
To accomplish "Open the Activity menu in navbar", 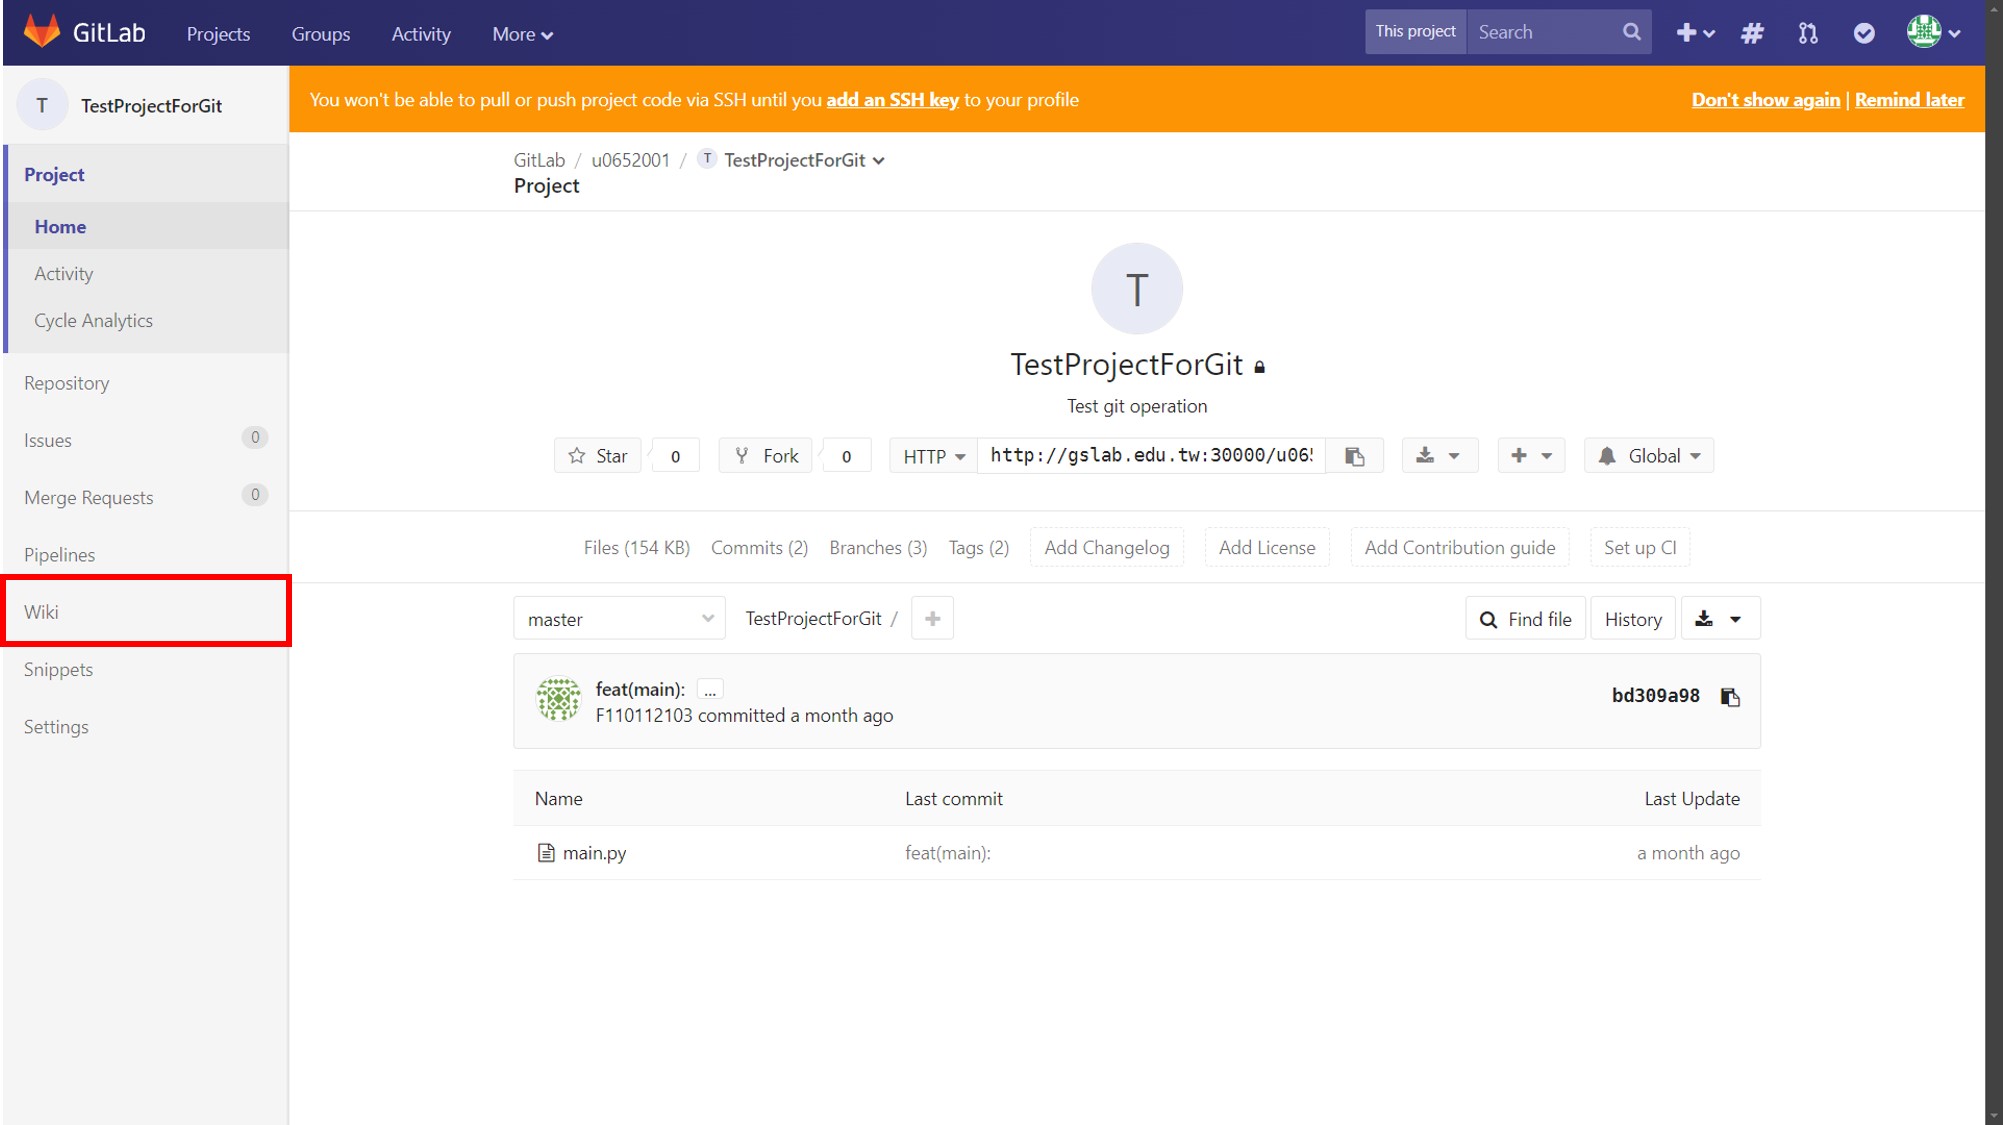I will [421, 33].
